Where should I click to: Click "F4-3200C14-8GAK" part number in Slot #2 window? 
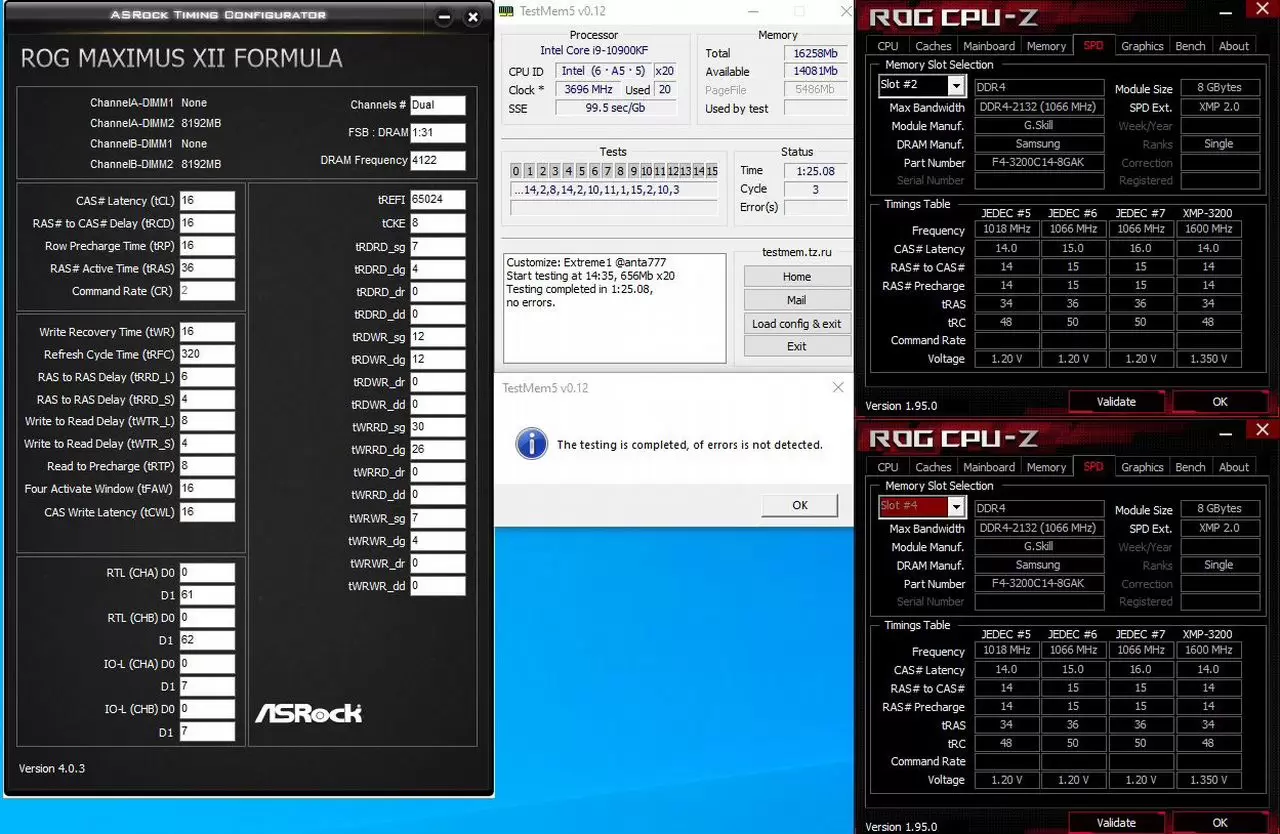tap(1039, 163)
